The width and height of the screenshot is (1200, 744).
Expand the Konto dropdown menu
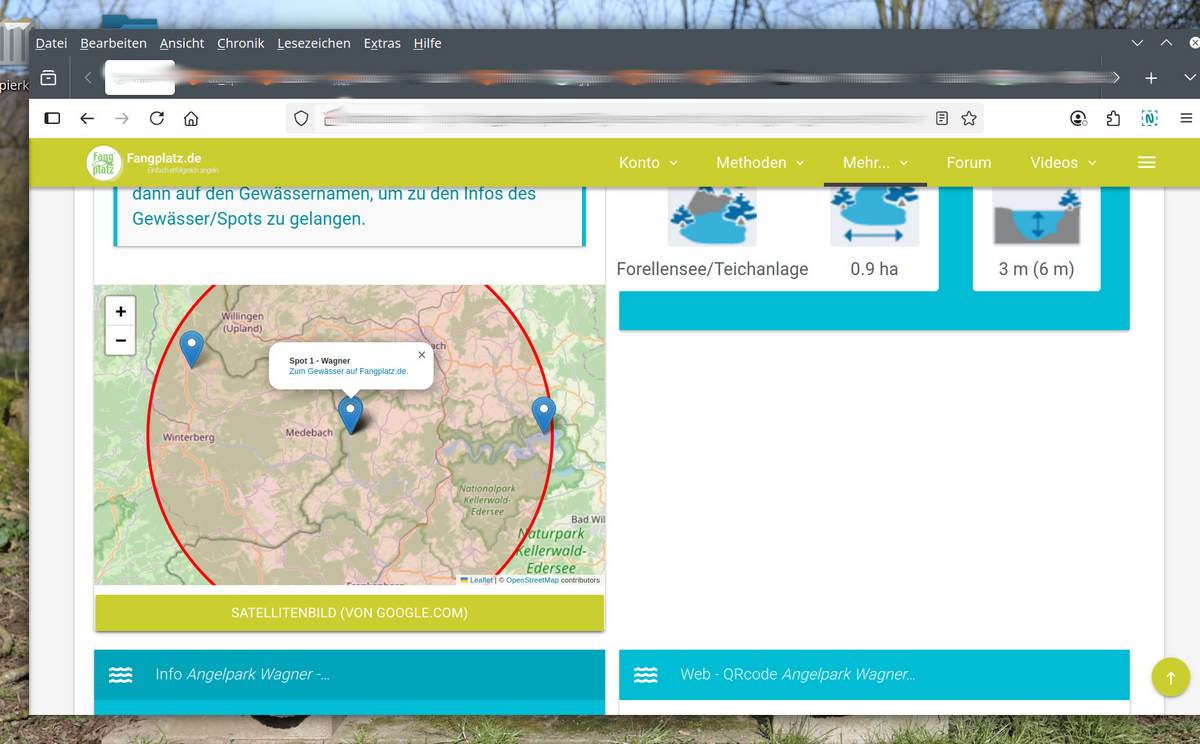(x=648, y=163)
